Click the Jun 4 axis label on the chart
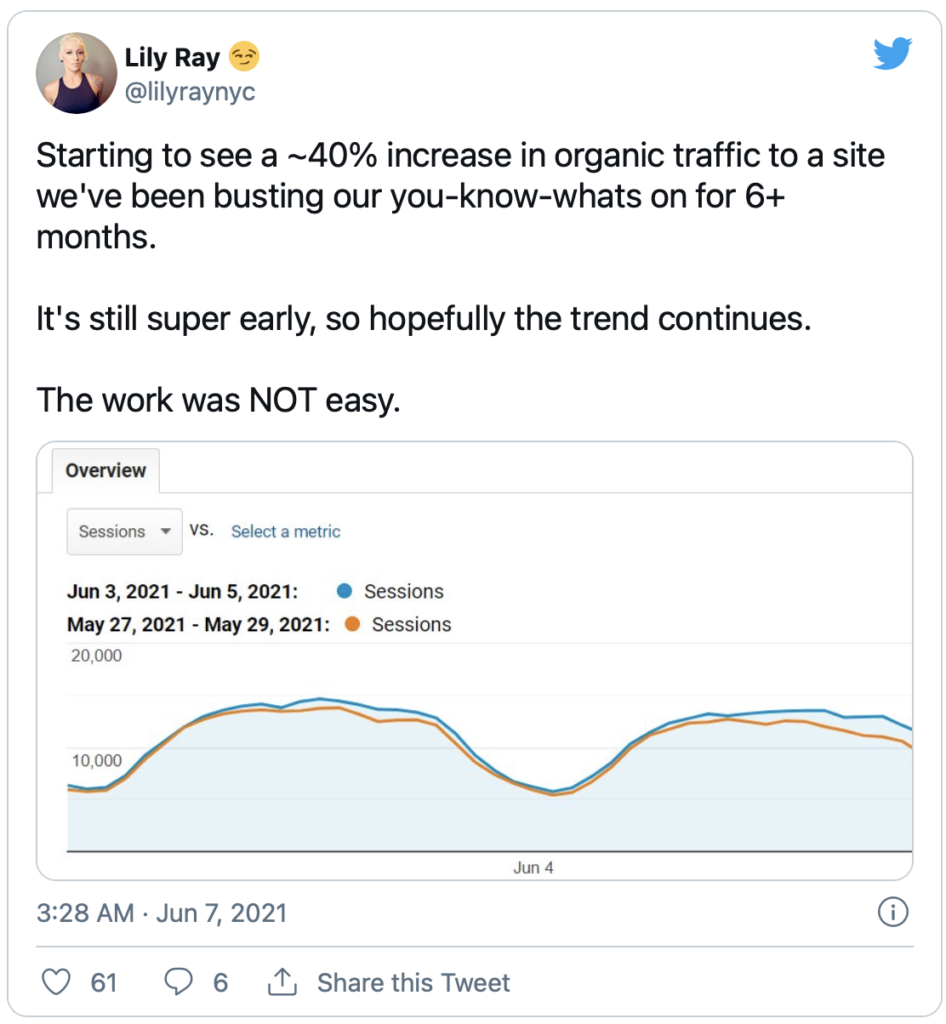 (533, 867)
